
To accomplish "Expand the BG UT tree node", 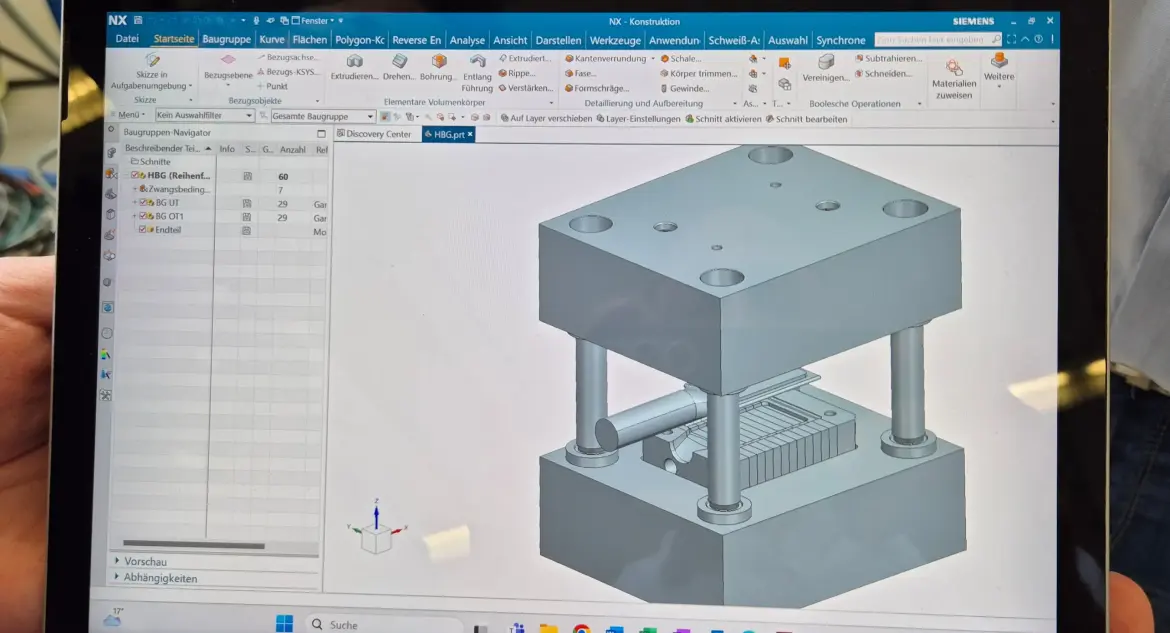I will (x=135, y=202).
